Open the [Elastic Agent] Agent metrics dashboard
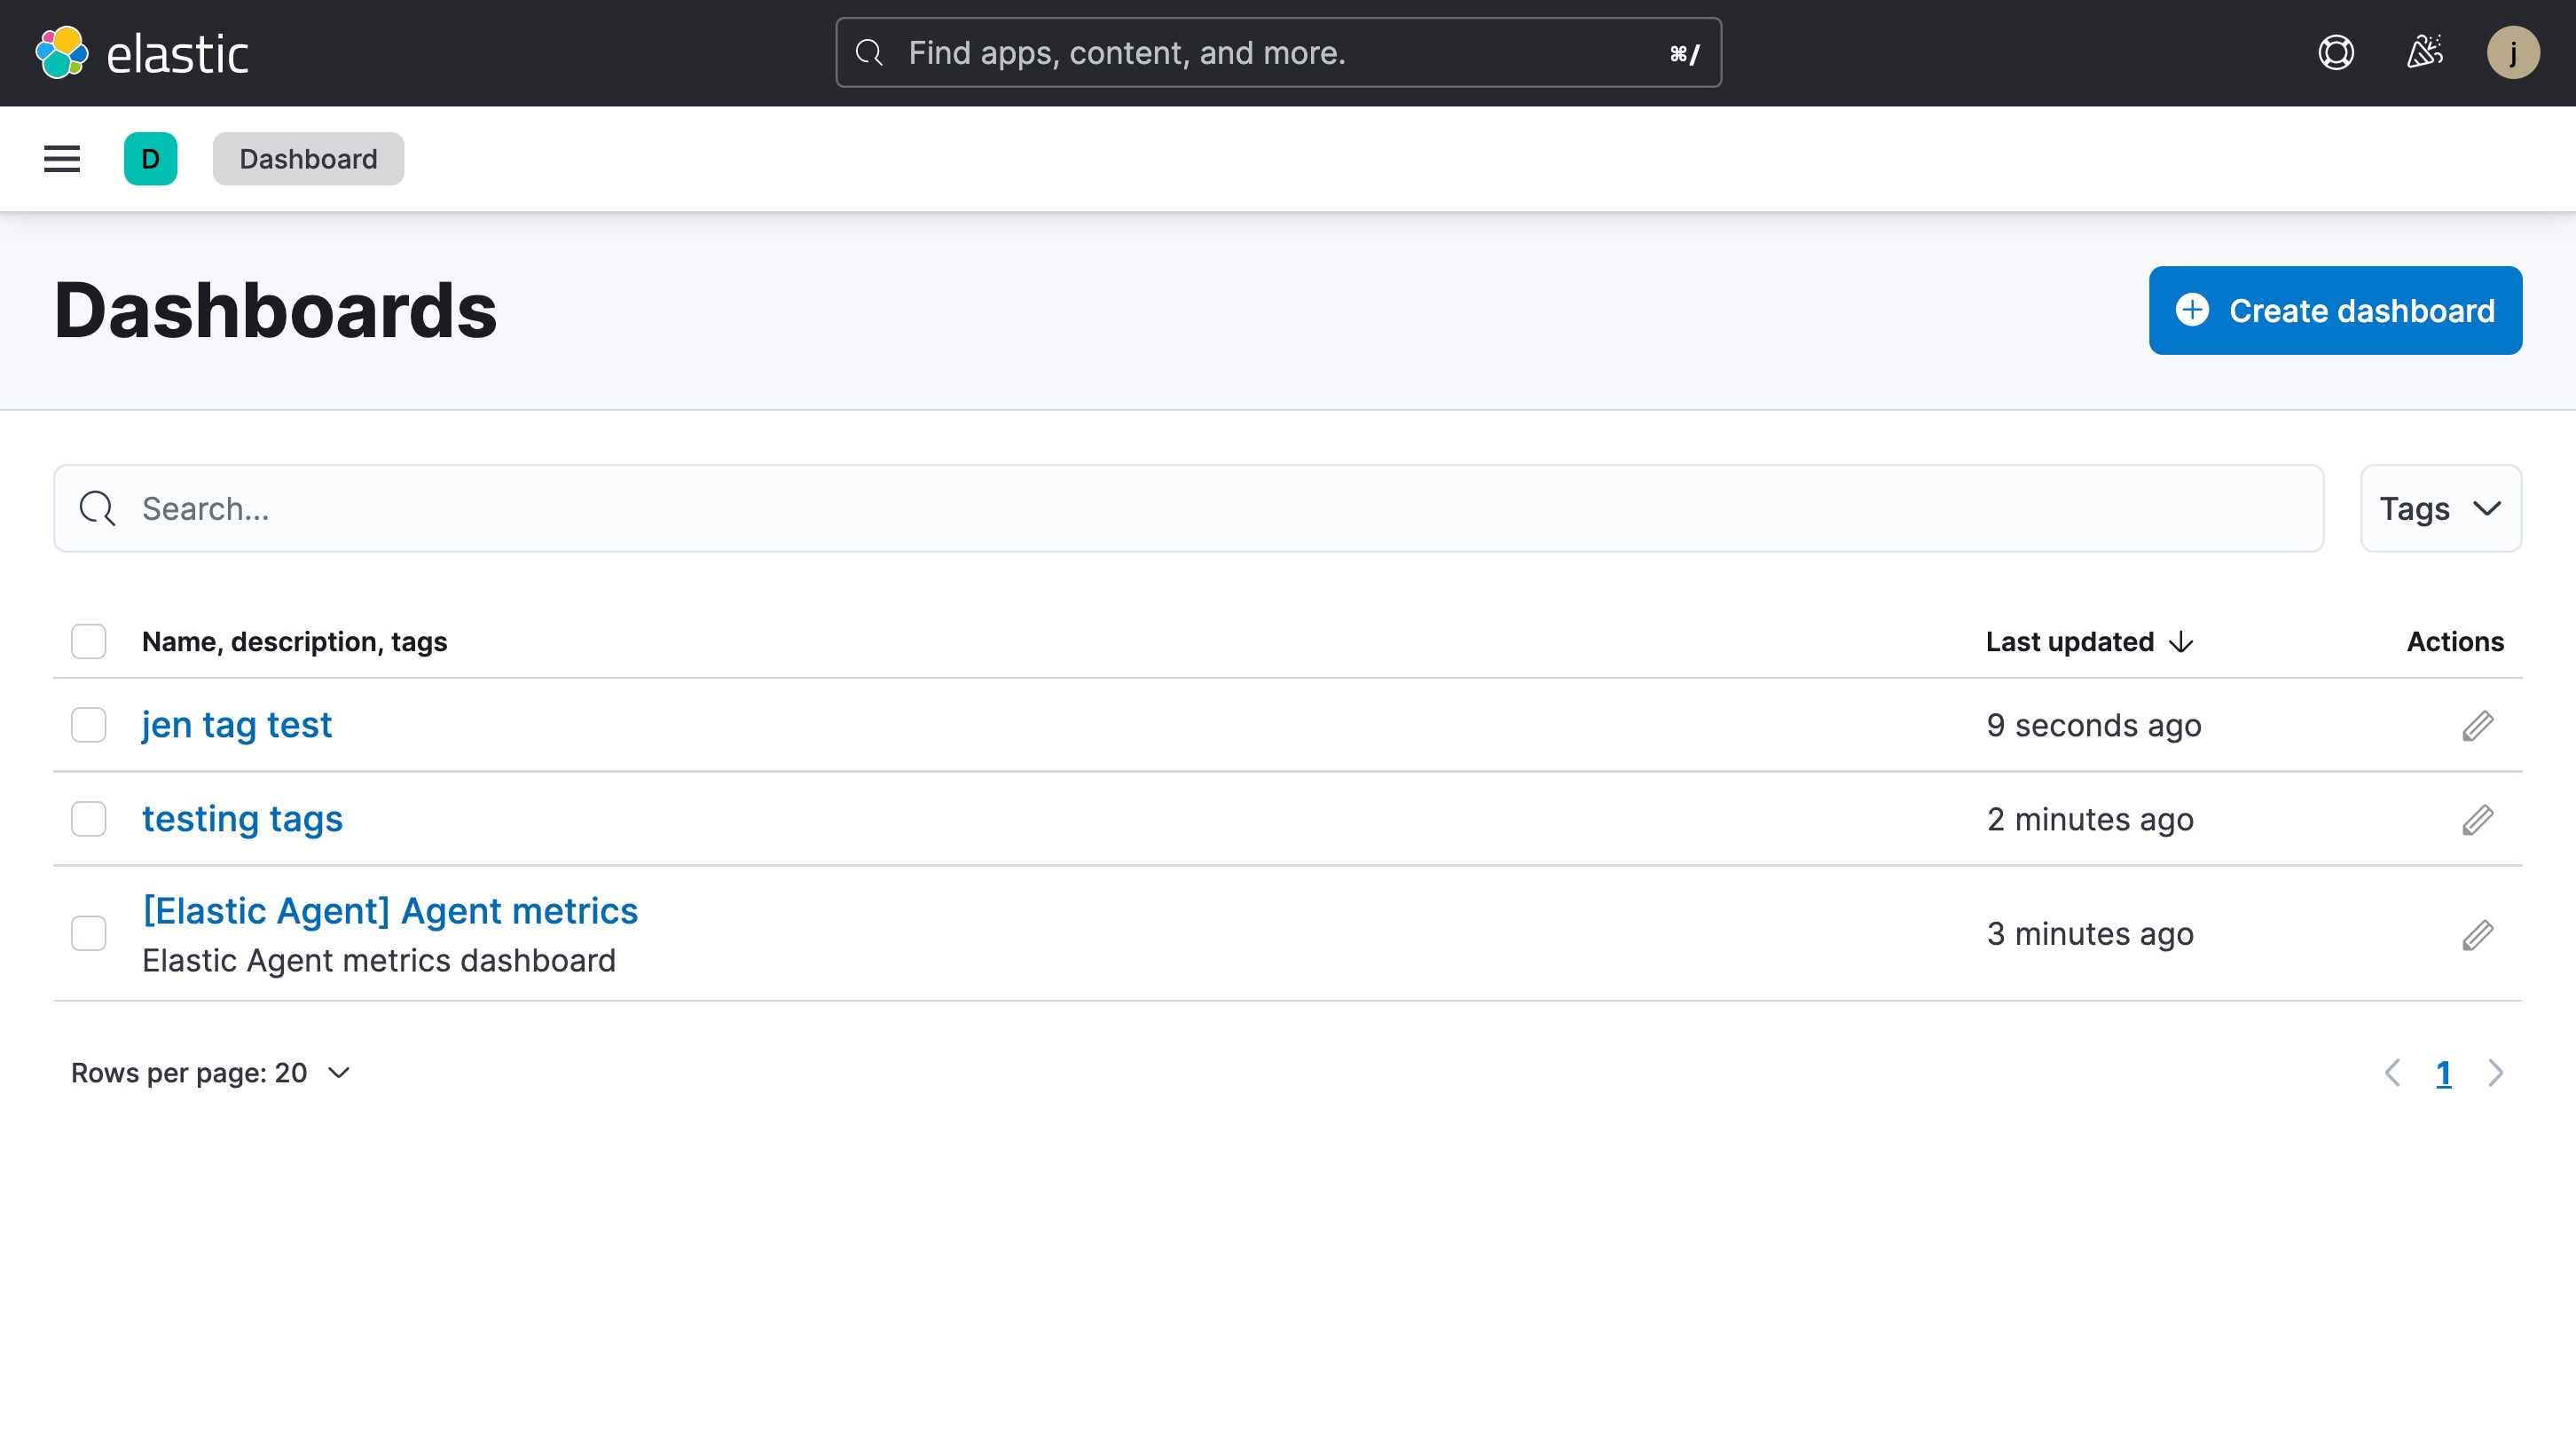Viewport: 2576px width, 1455px height. [390, 910]
